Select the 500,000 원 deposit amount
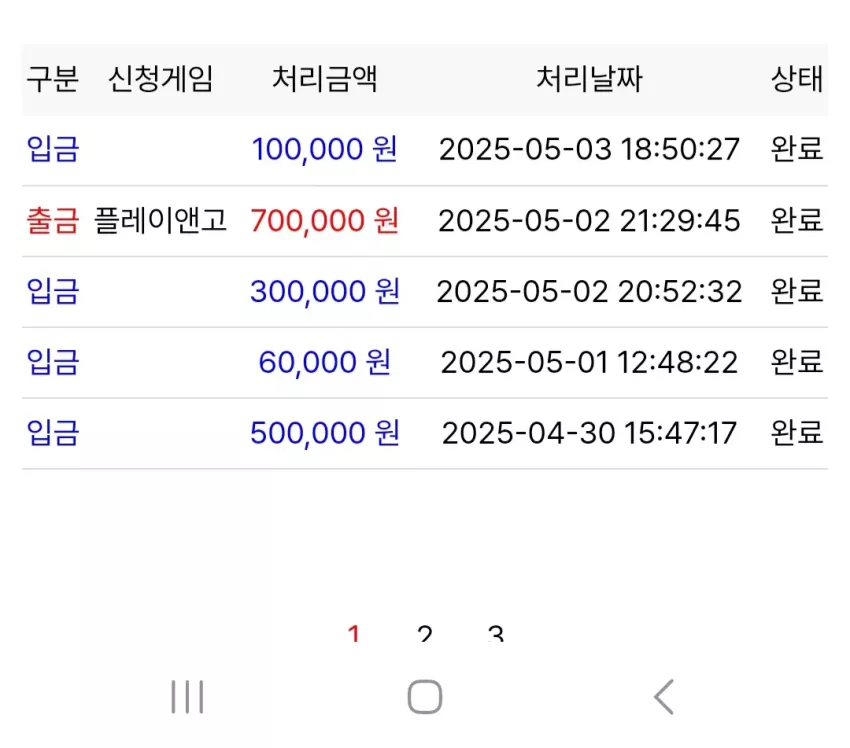The image size is (850, 748). 325,434
